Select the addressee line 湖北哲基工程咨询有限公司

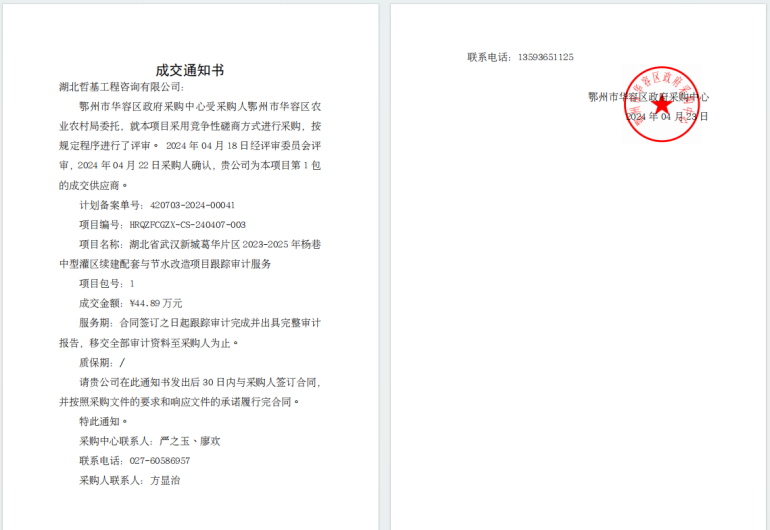pyautogui.click(x=121, y=87)
